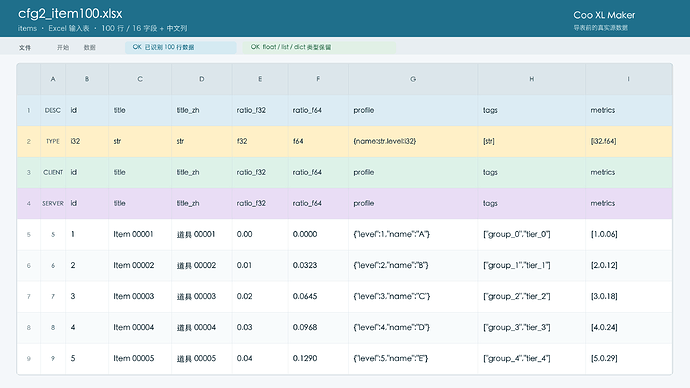Screen dimensions: 690x388
Task: Click ratio_f64 in the CLIENT row
Action: pyautogui.click(x=318, y=172)
